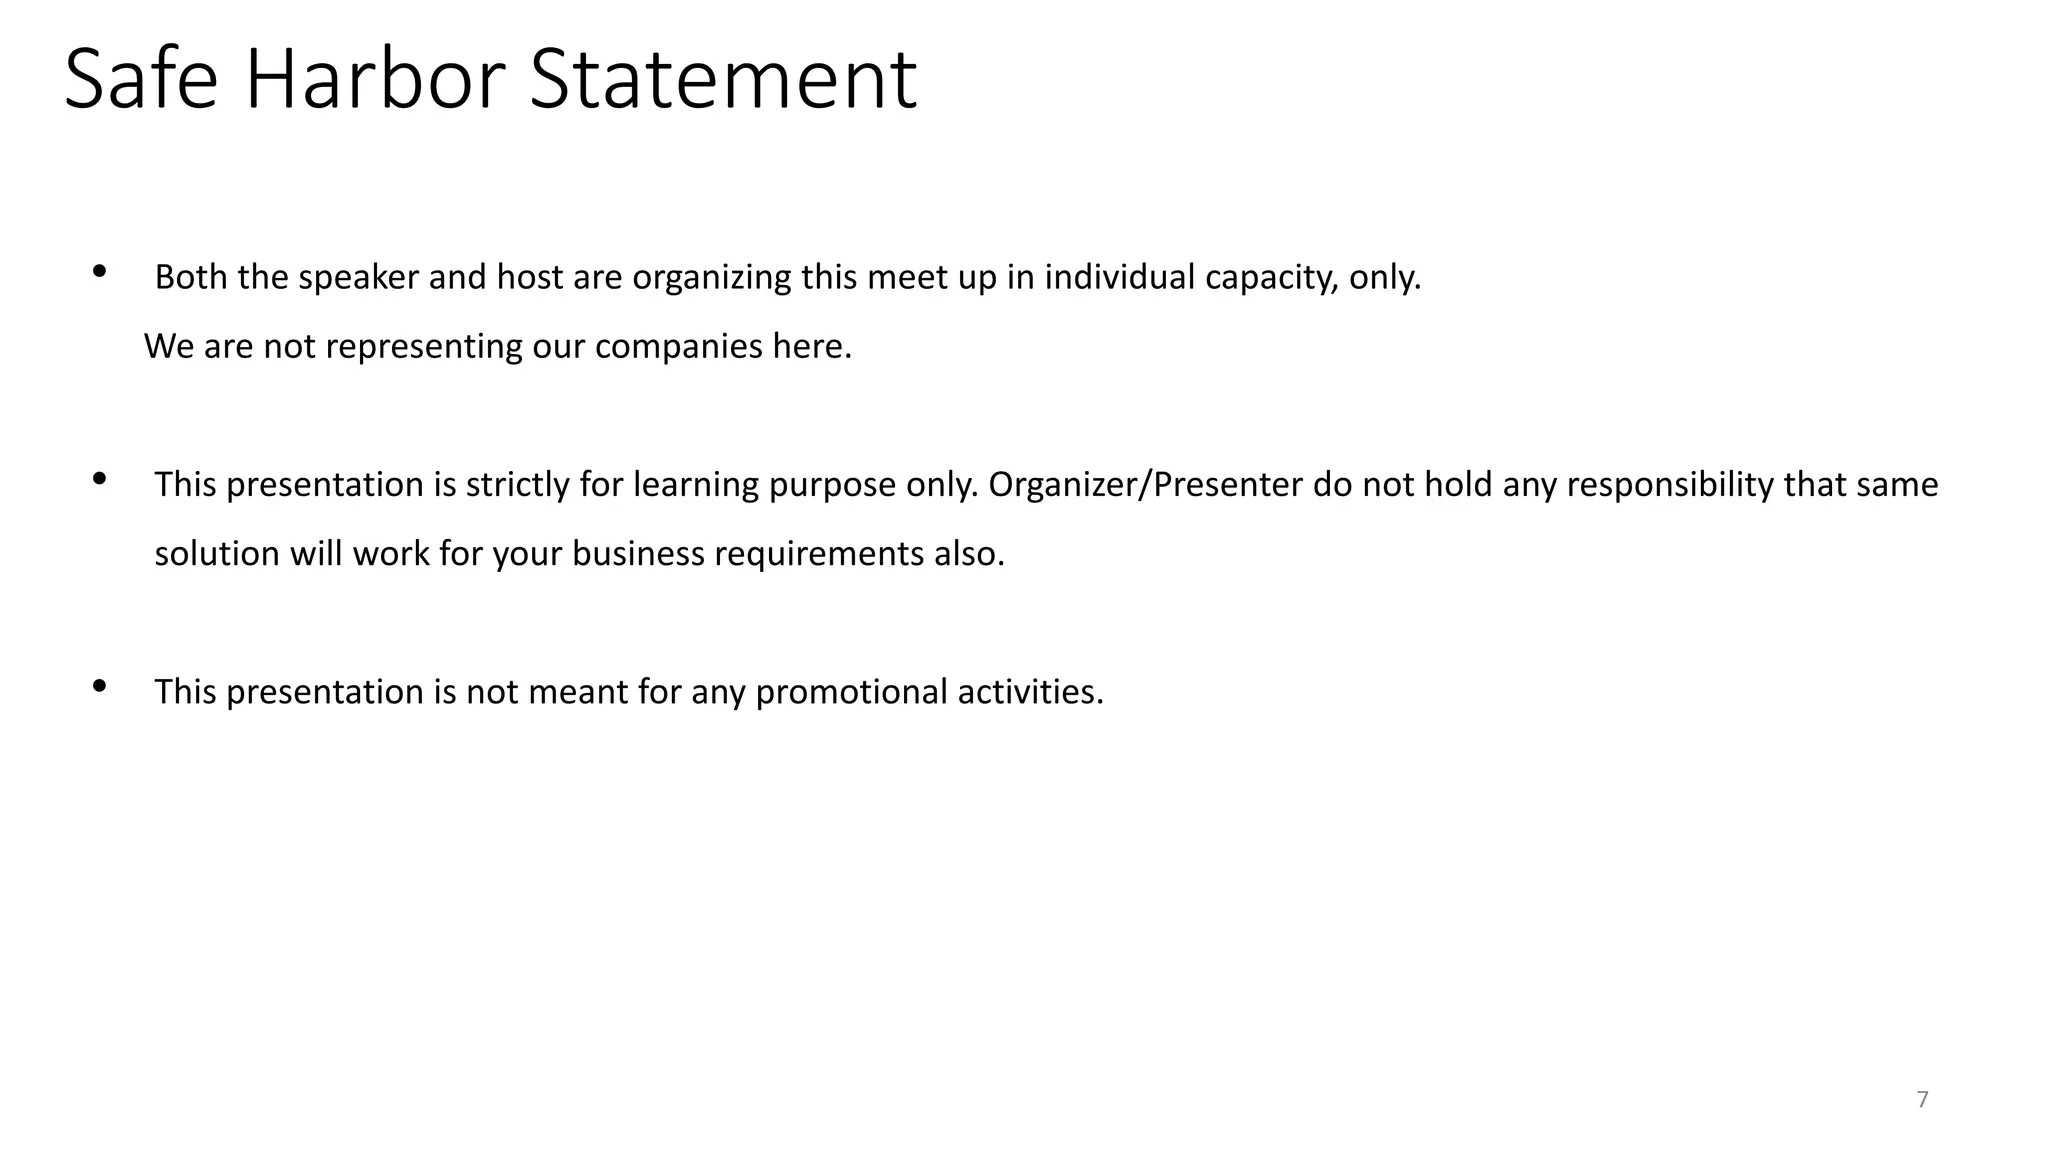Image resolution: width=2048 pixels, height=1152 pixels.
Task: Click the line 'We are not representing our companies here.'
Action: click(498, 346)
